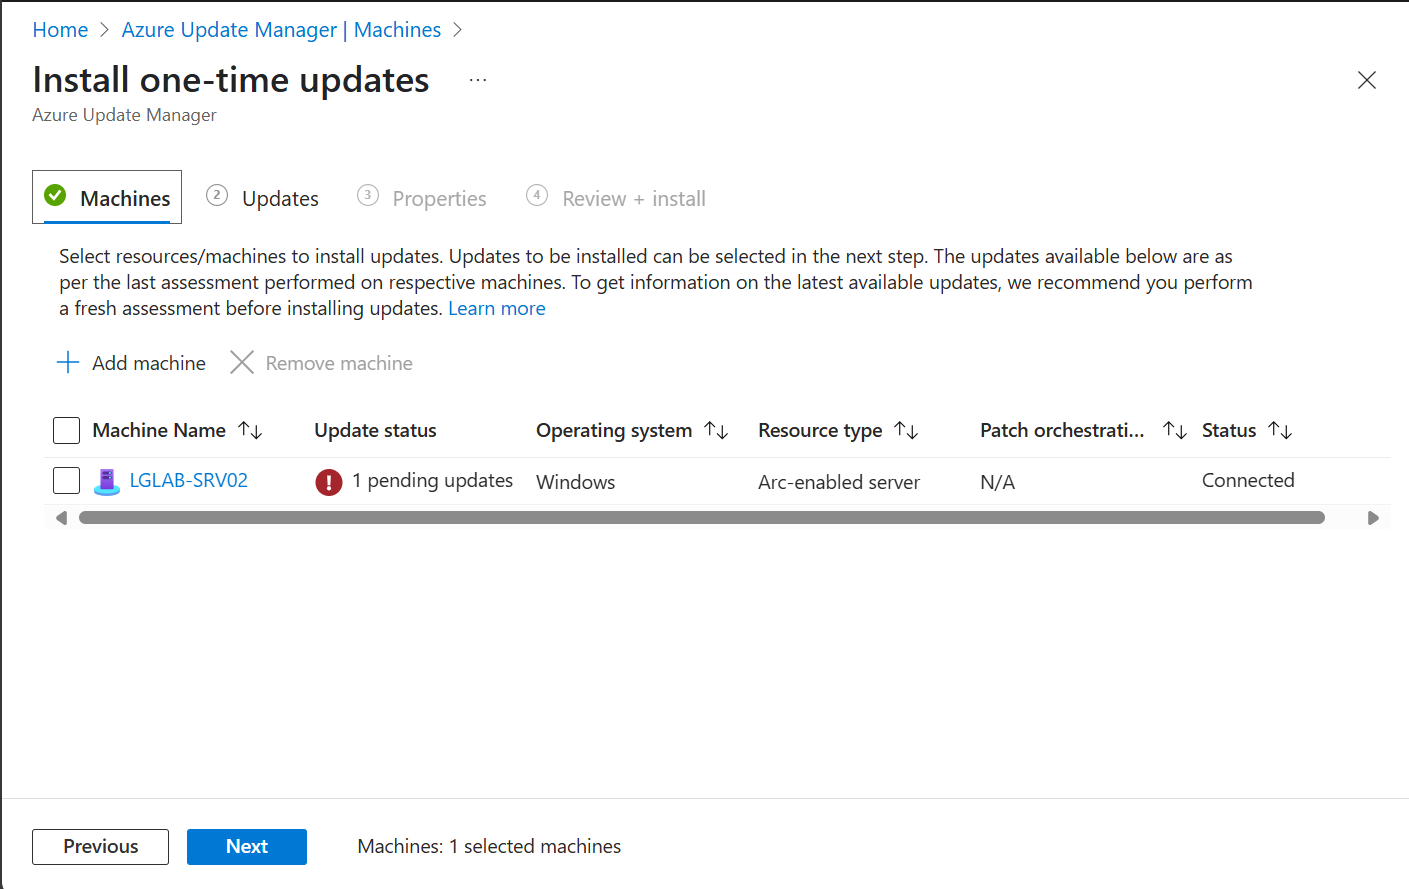1409x889 pixels.
Task: Sort by Patch orchestration column arrows
Action: (x=1174, y=430)
